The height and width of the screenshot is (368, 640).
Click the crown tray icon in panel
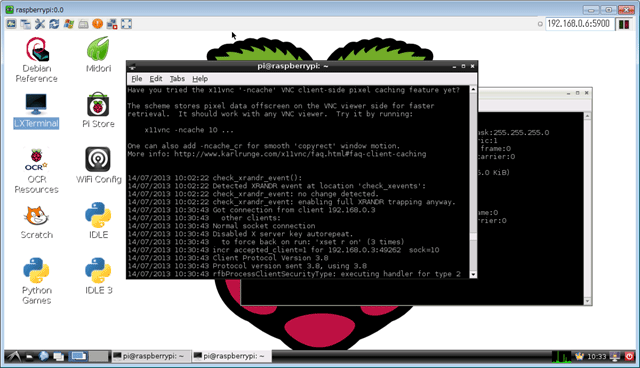[x=579, y=356]
